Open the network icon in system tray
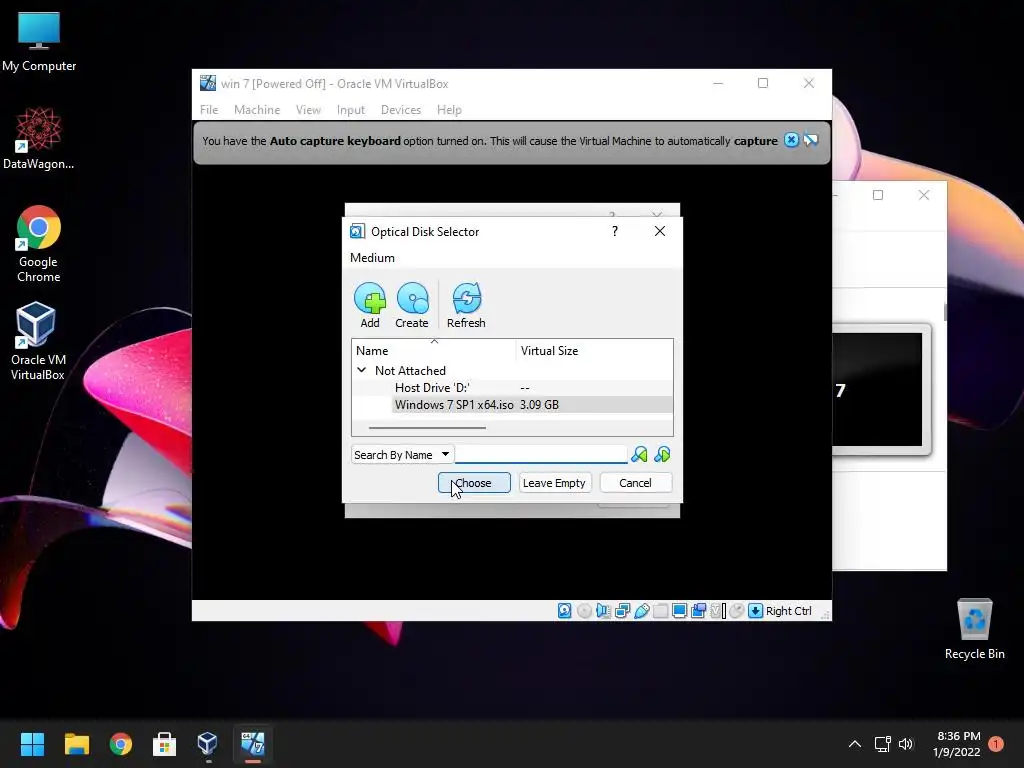This screenshot has height=768, width=1024. tap(882, 744)
